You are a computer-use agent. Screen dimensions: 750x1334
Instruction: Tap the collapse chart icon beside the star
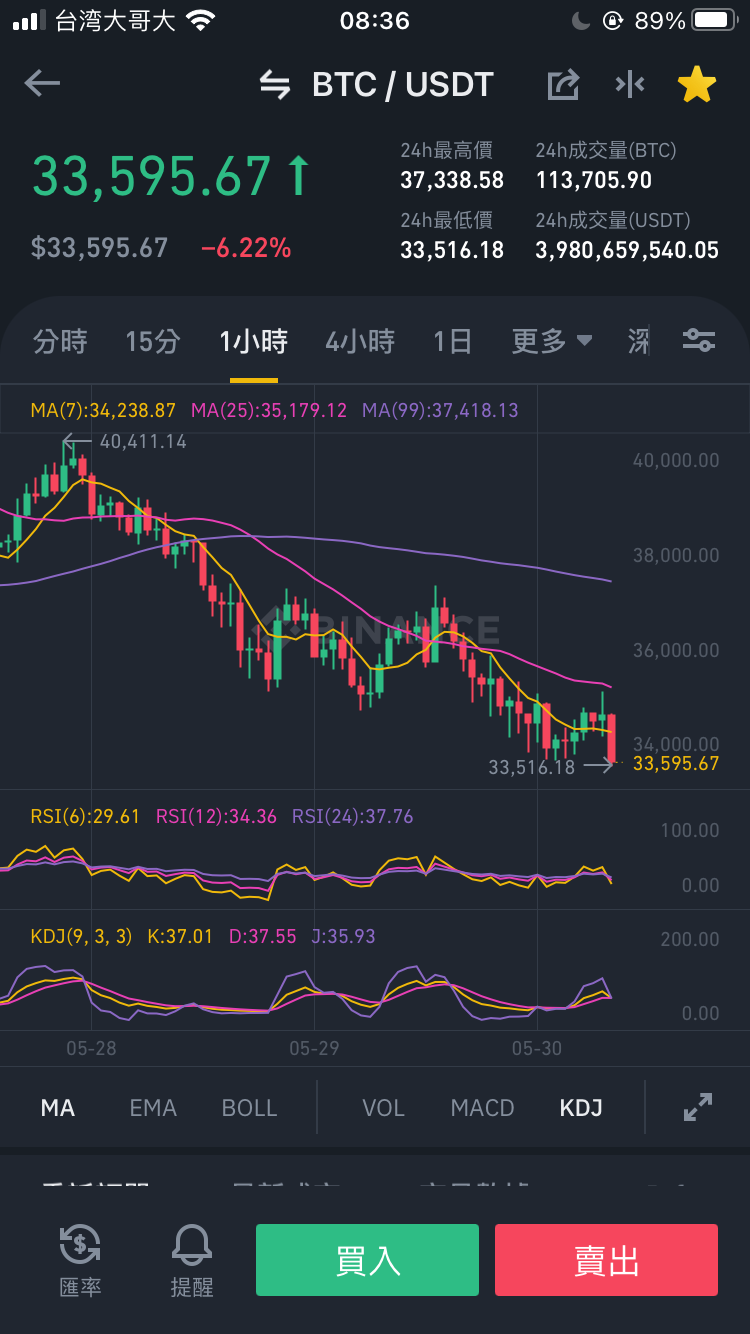(630, 85)
